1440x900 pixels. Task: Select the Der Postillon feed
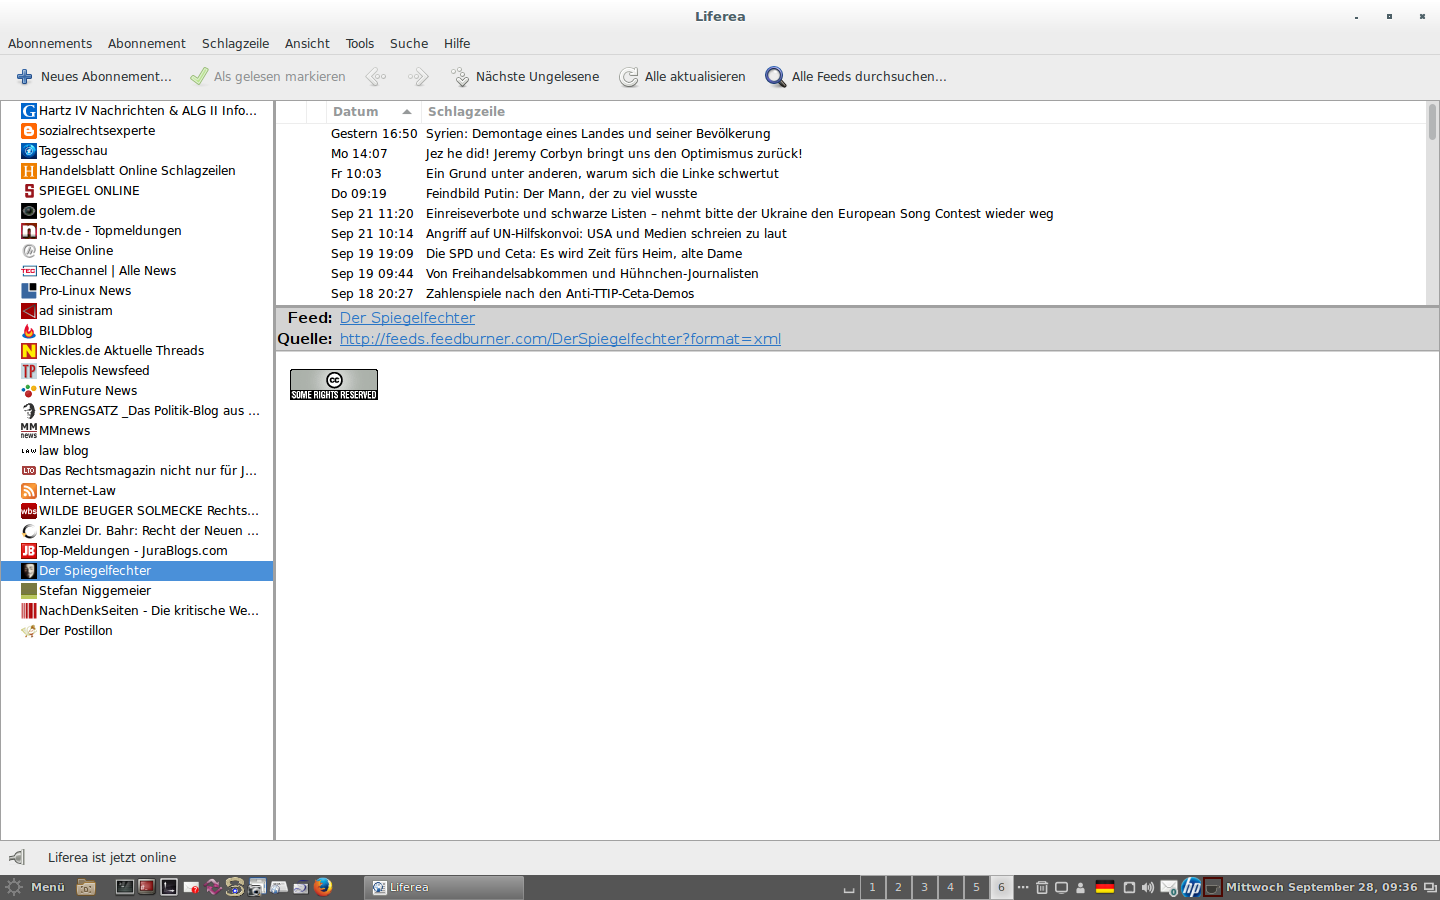coord(137,631)
